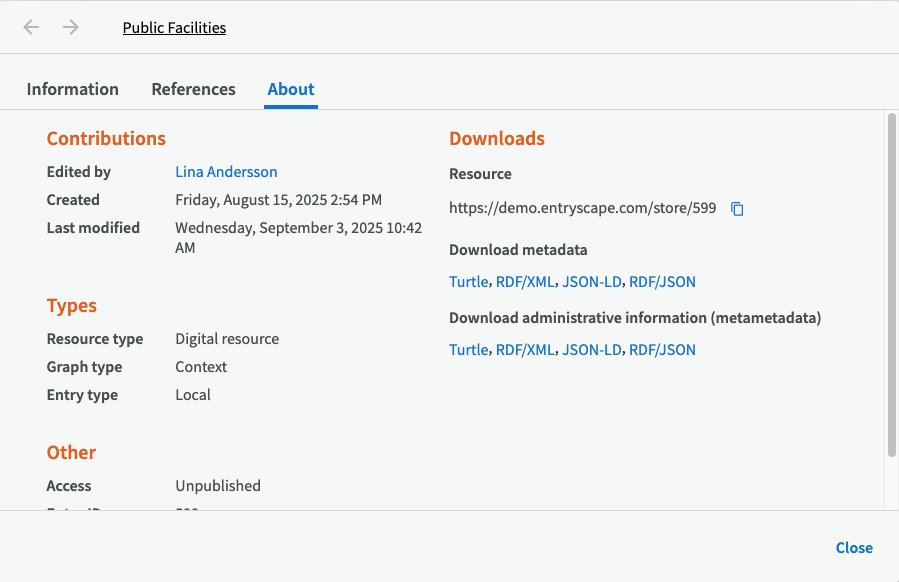
Task: Select the About tab
Action: 291,89
